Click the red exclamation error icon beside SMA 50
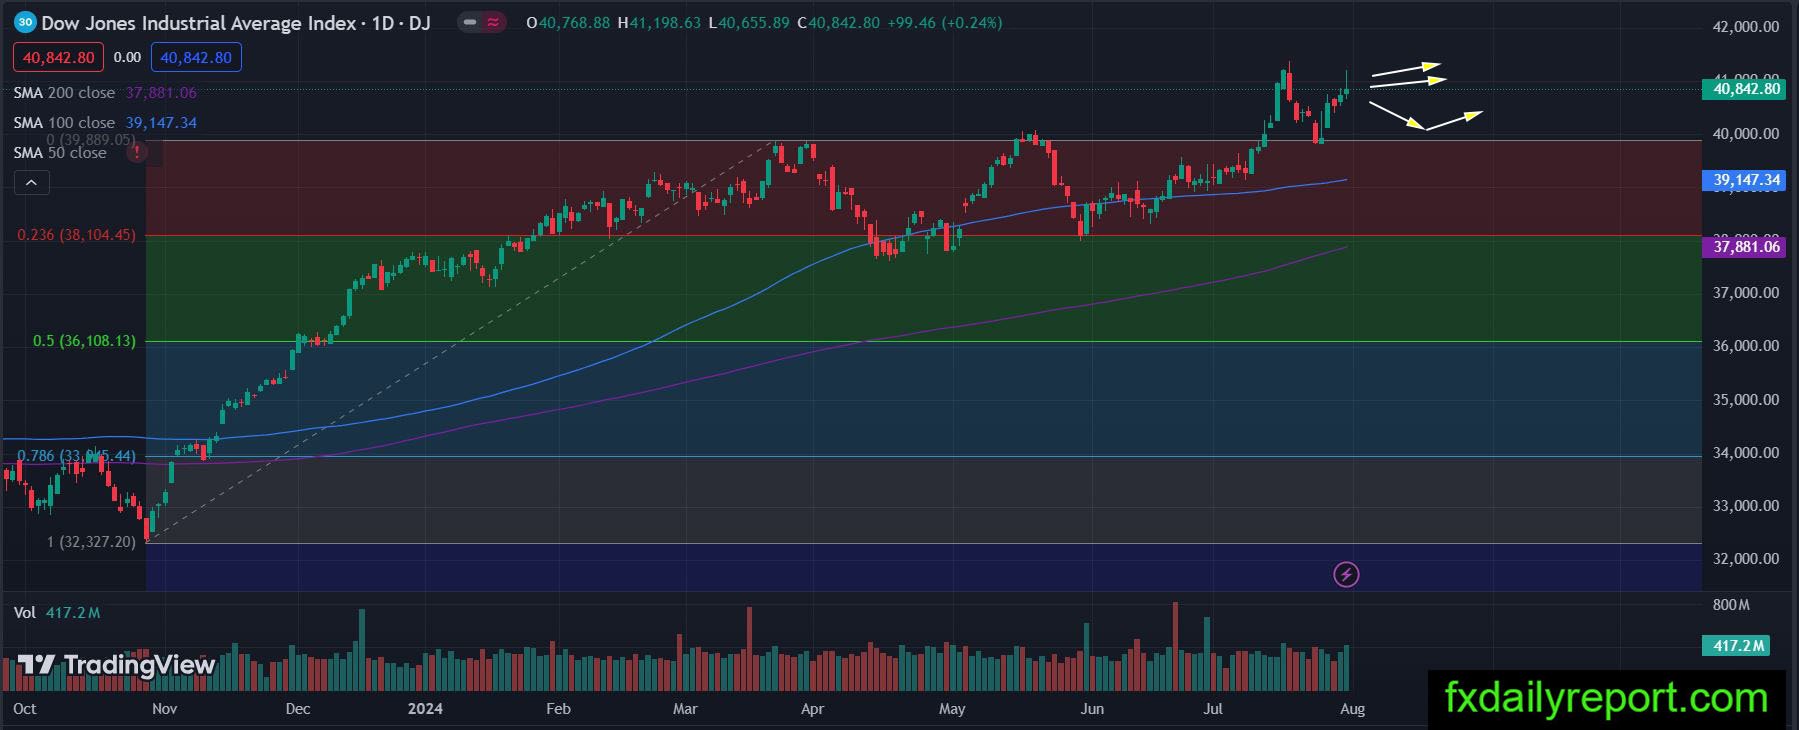Screen dimensions: 1799x730 pyautogui.click(x=137, y=152)
